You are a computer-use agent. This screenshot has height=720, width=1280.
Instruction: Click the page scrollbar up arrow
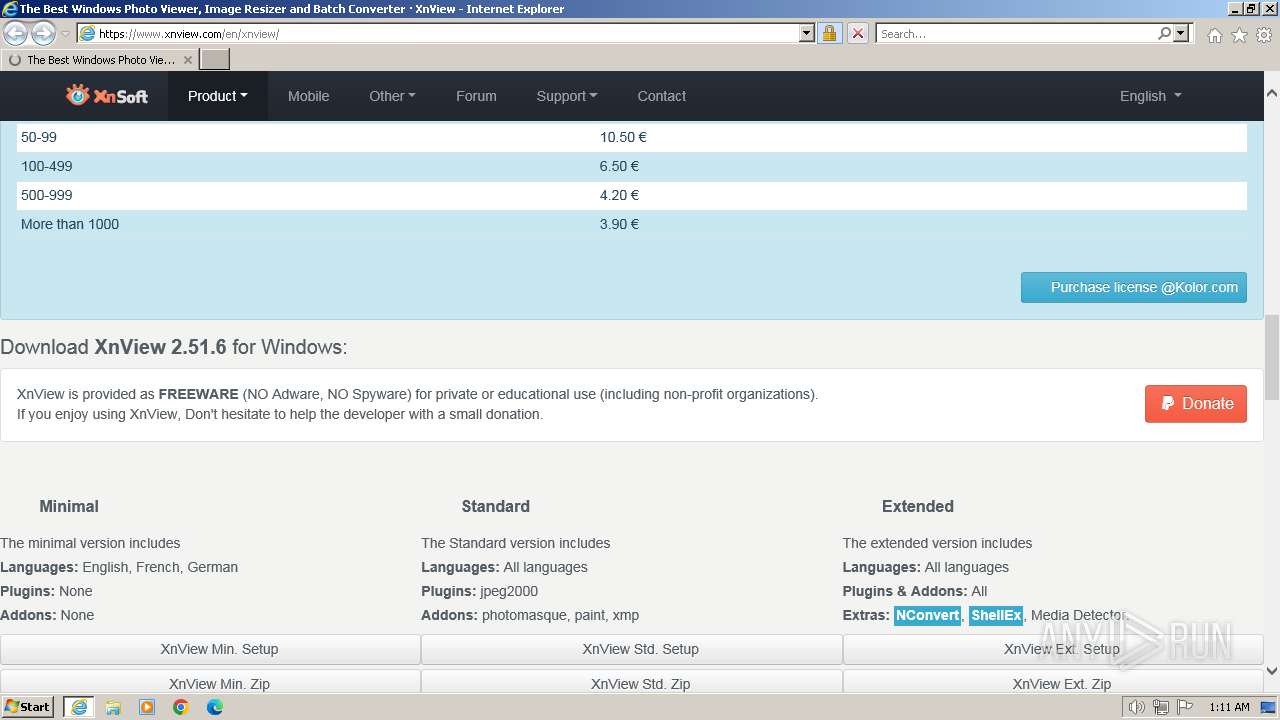point(1272,92)
